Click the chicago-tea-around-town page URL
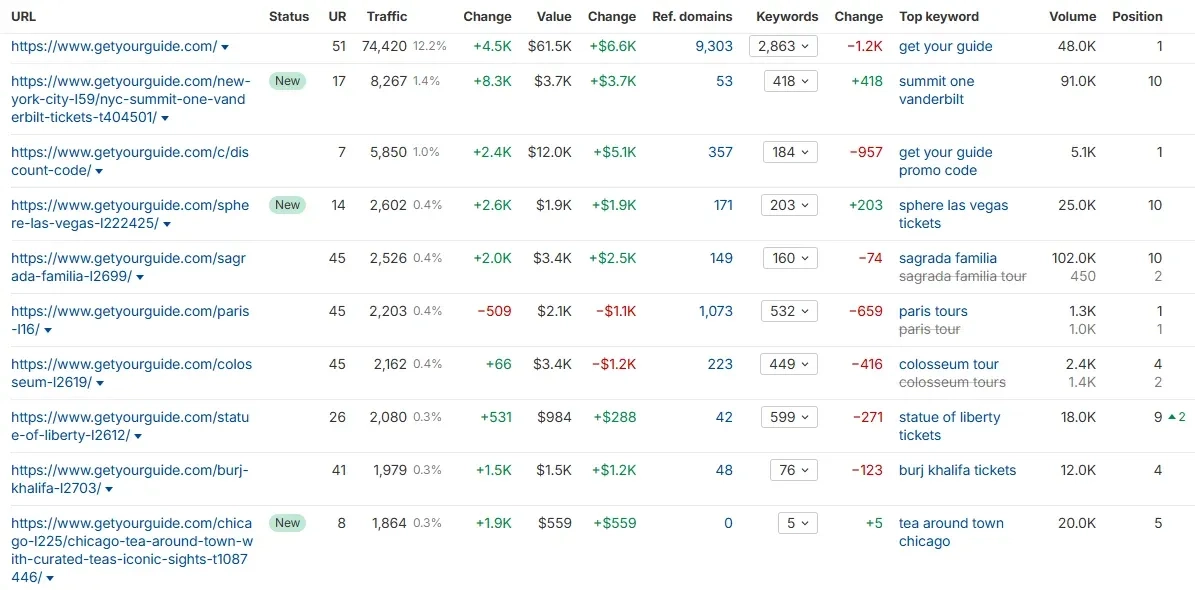Screen dimensions: 1195x590 click(x=131, y=550)
